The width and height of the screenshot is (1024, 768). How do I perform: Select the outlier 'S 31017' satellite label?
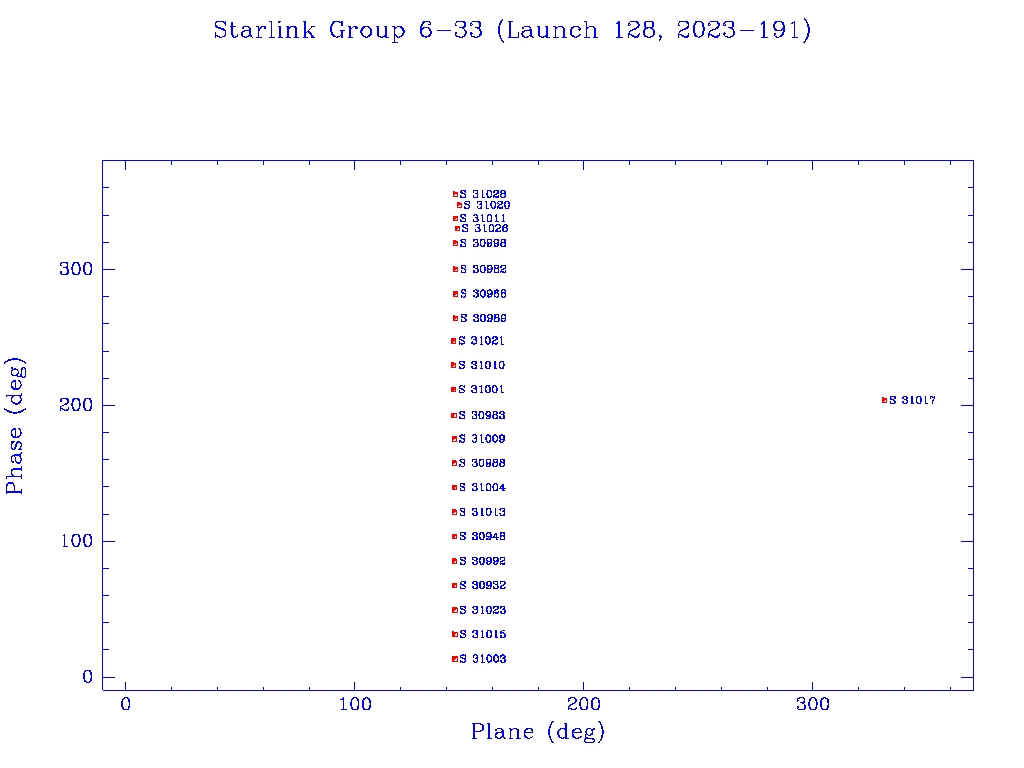pyautogui.click(x=912, y=400)
